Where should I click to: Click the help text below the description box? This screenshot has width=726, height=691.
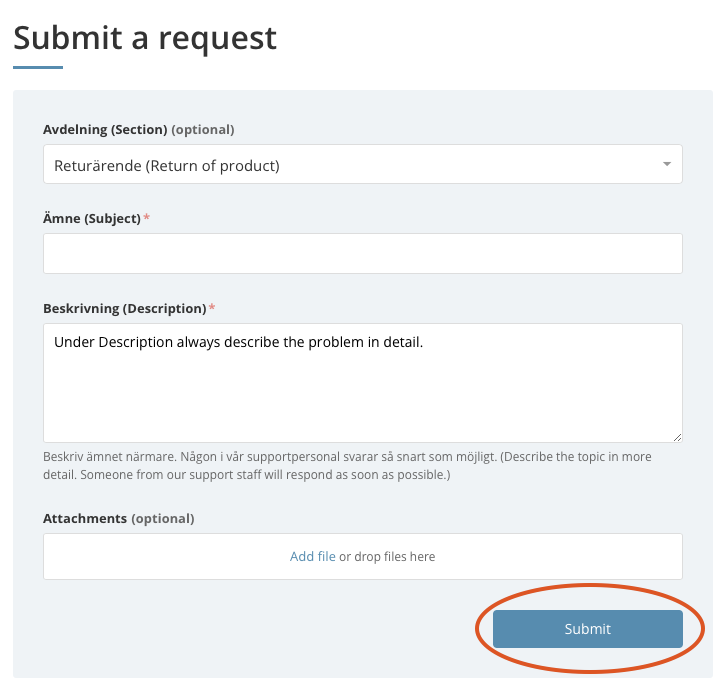click(347, 465)
